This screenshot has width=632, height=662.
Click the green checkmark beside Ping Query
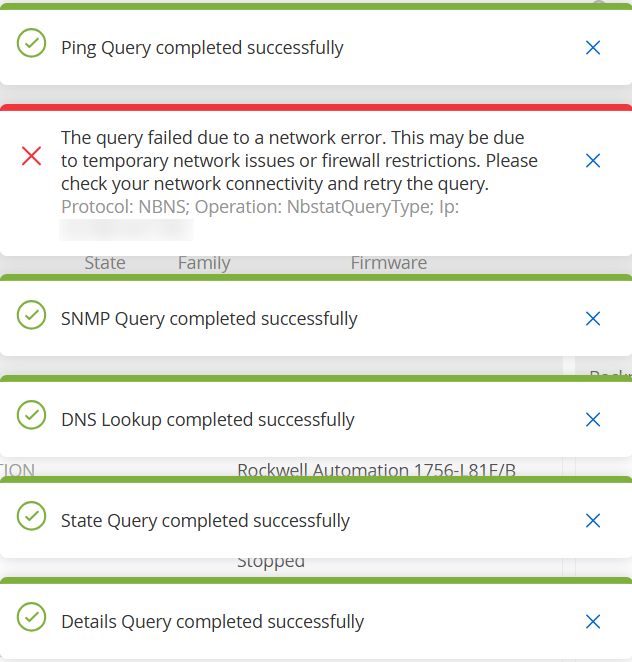32,42
